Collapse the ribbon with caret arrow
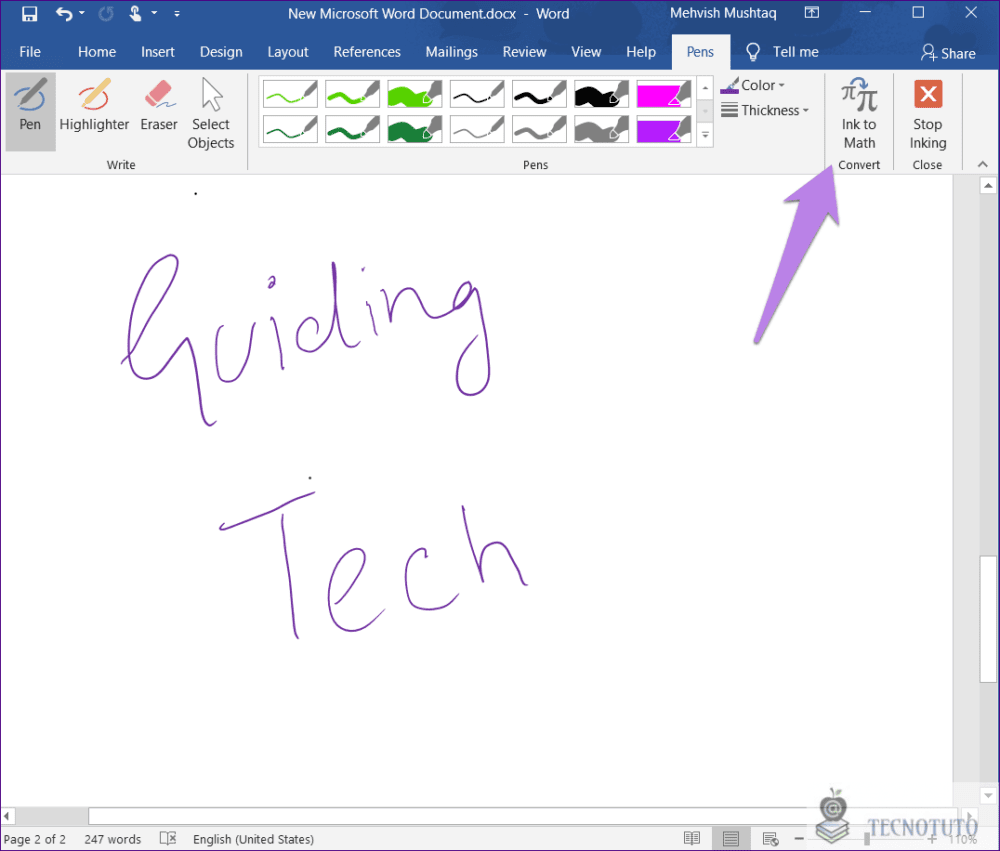Image resolution: width=1000 pixels, height=851 pixels. coord(983,165)
